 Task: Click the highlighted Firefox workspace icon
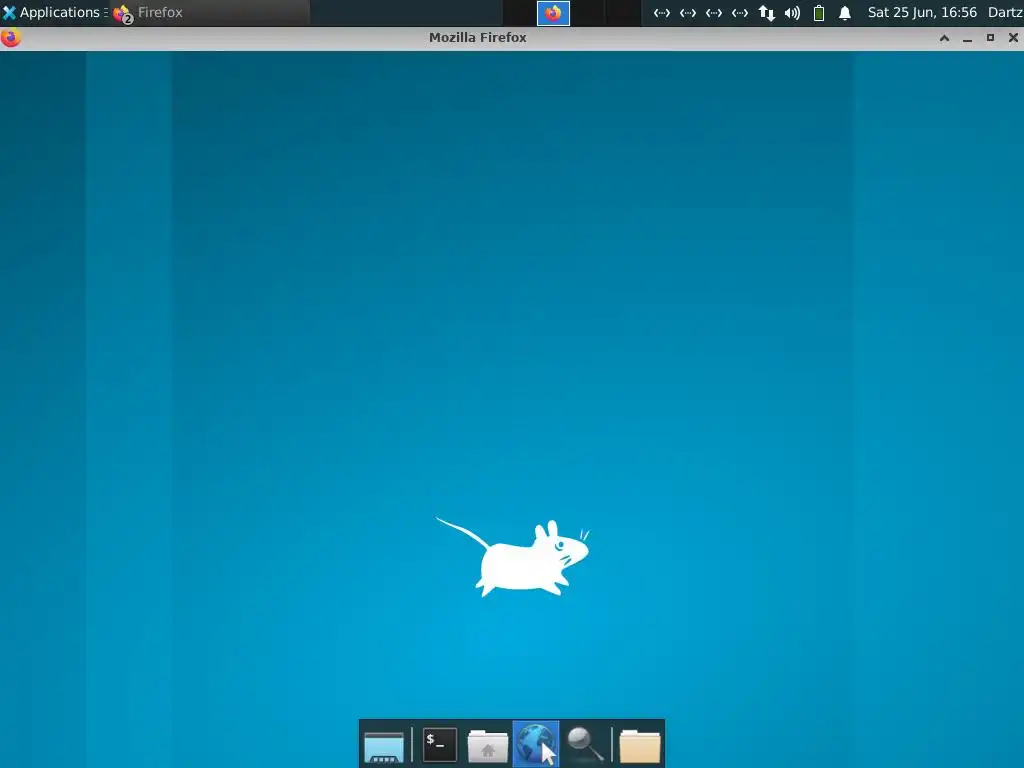click(x=553, y=13)
